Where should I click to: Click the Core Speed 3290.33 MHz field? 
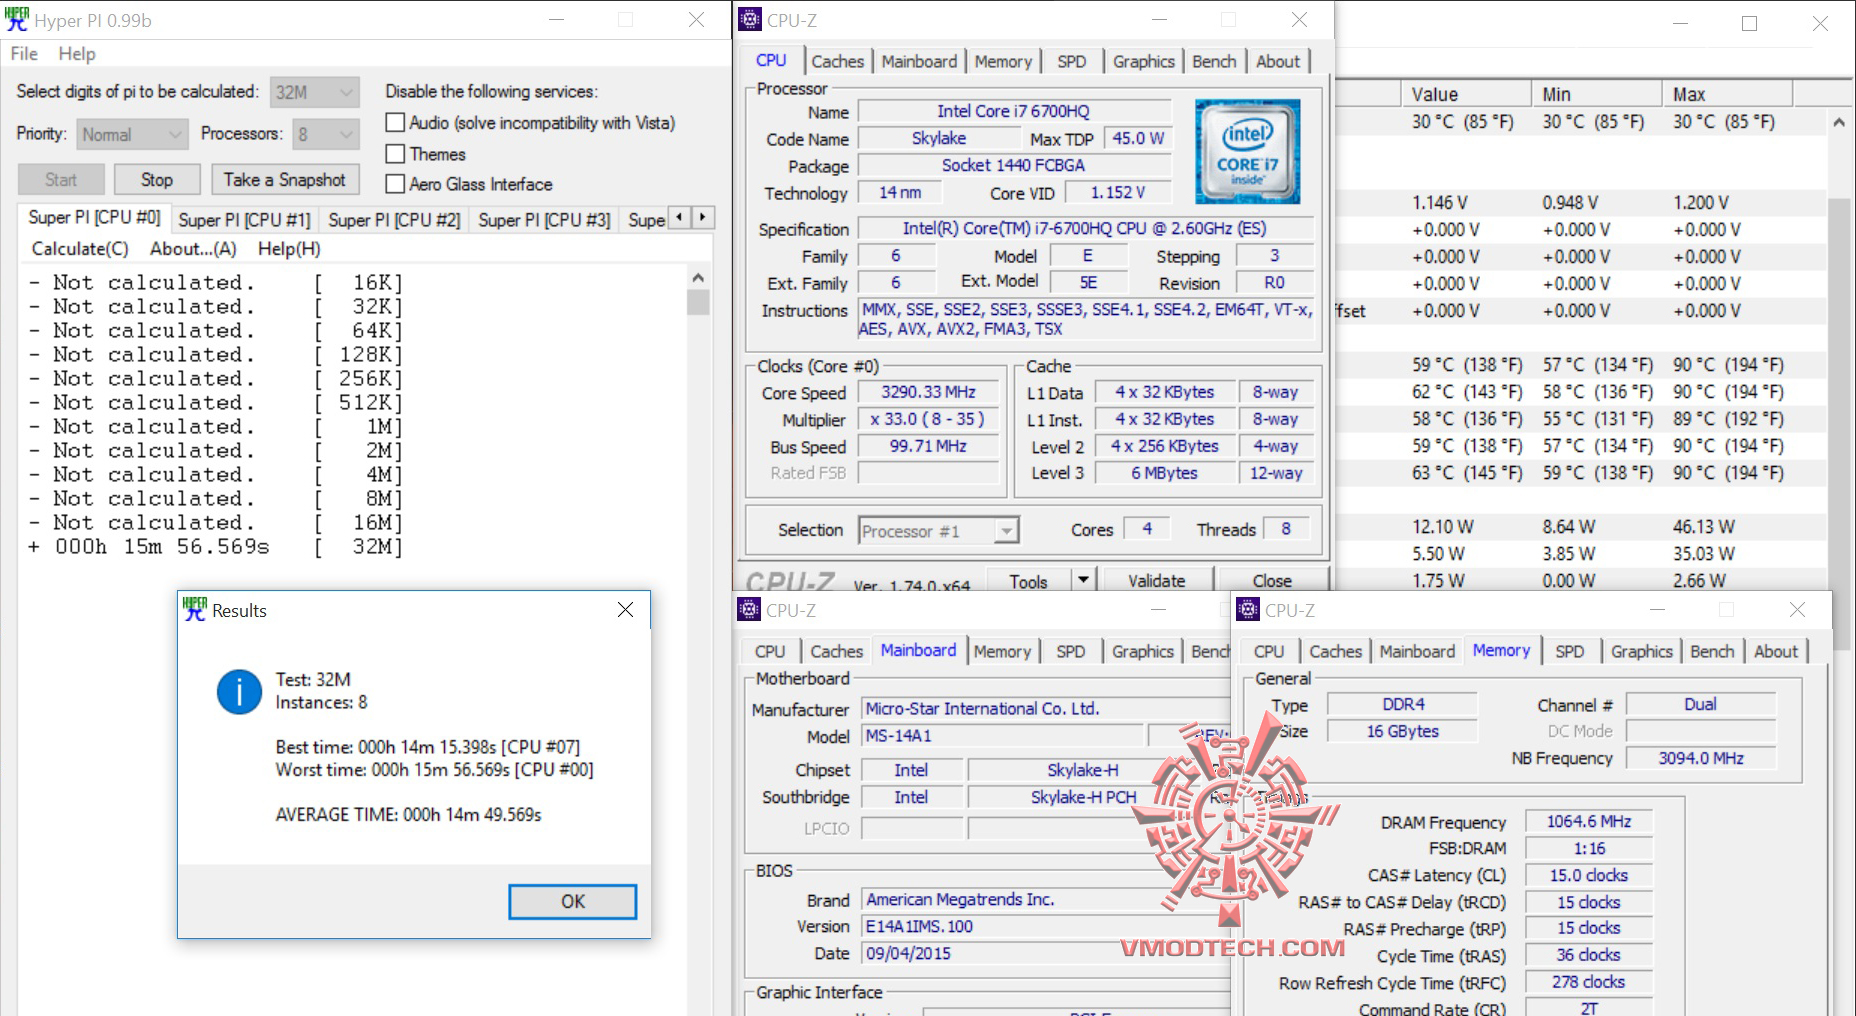pos(928,393)
